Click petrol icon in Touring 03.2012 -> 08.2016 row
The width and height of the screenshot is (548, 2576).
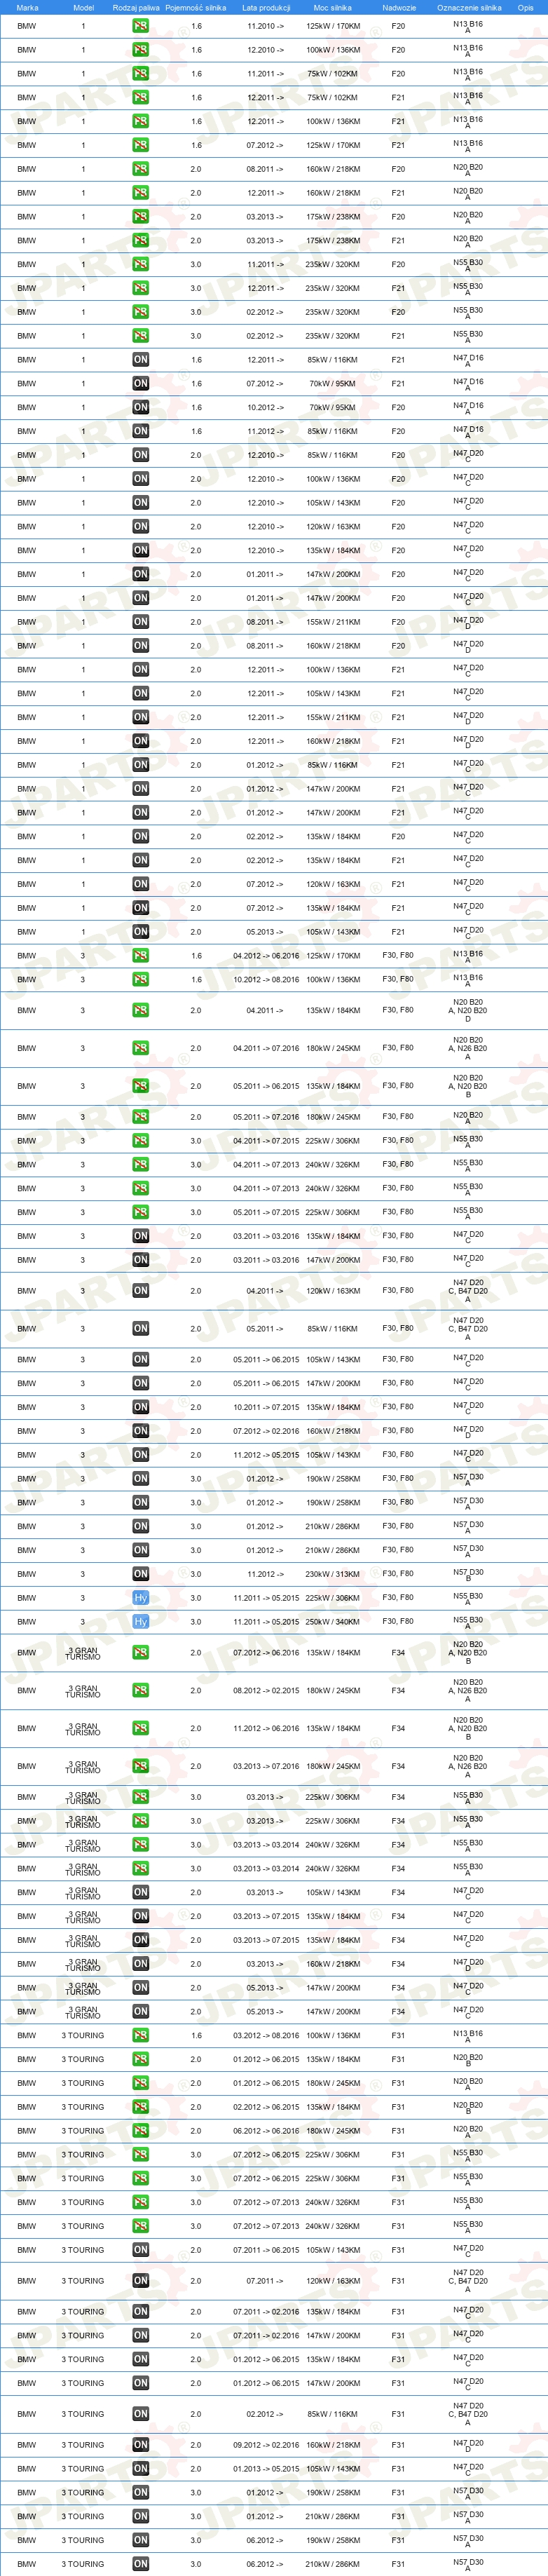[141, 2036]
